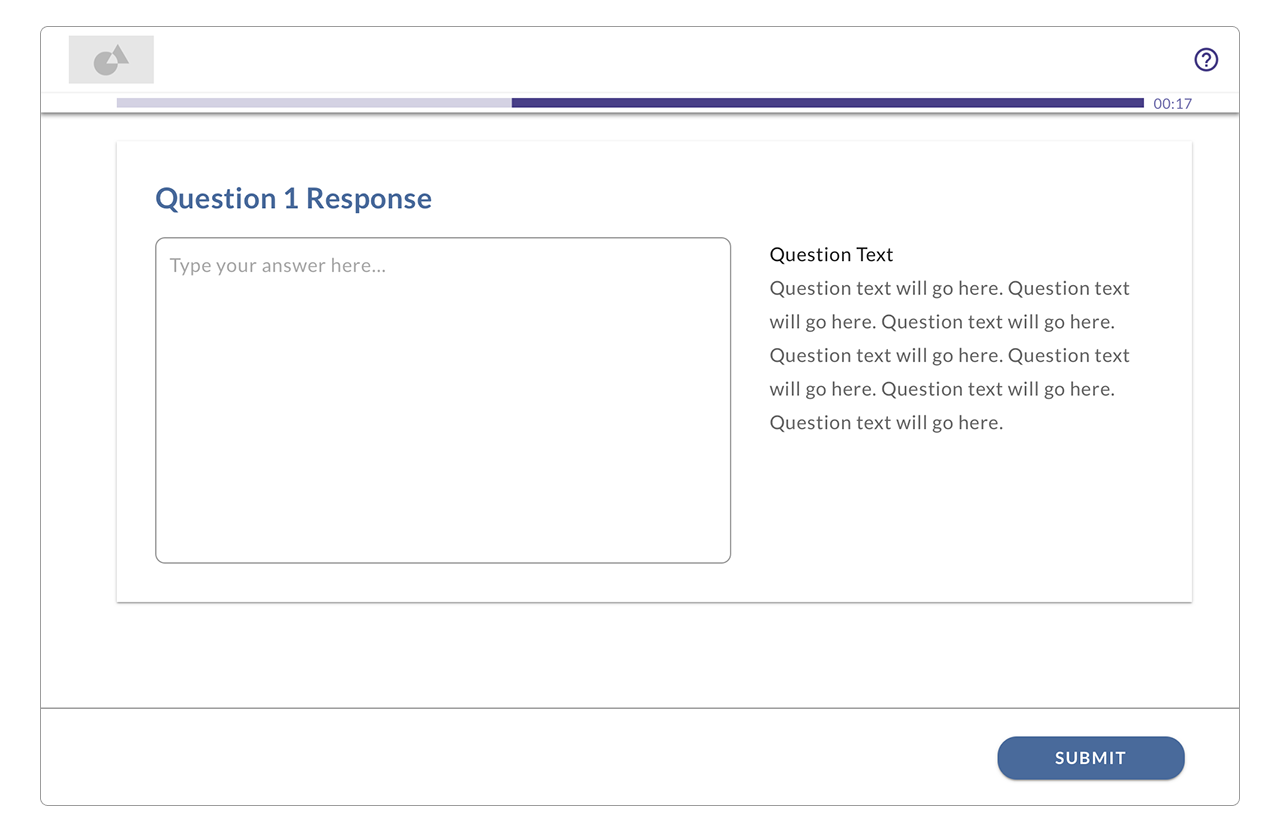Click the triangle shape in the logo
This screenshot has width=1280, height=832.
[x=120, y=54]
